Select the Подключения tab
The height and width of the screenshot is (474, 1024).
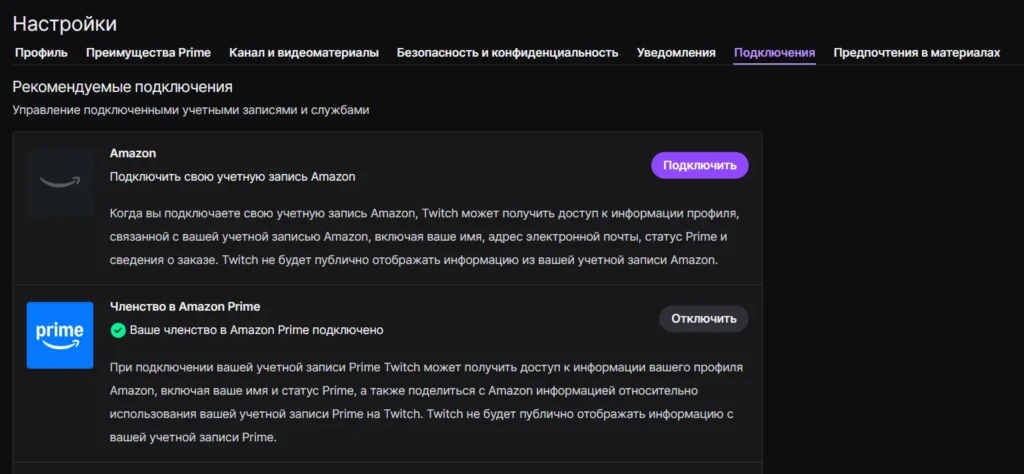click(775, 53)
